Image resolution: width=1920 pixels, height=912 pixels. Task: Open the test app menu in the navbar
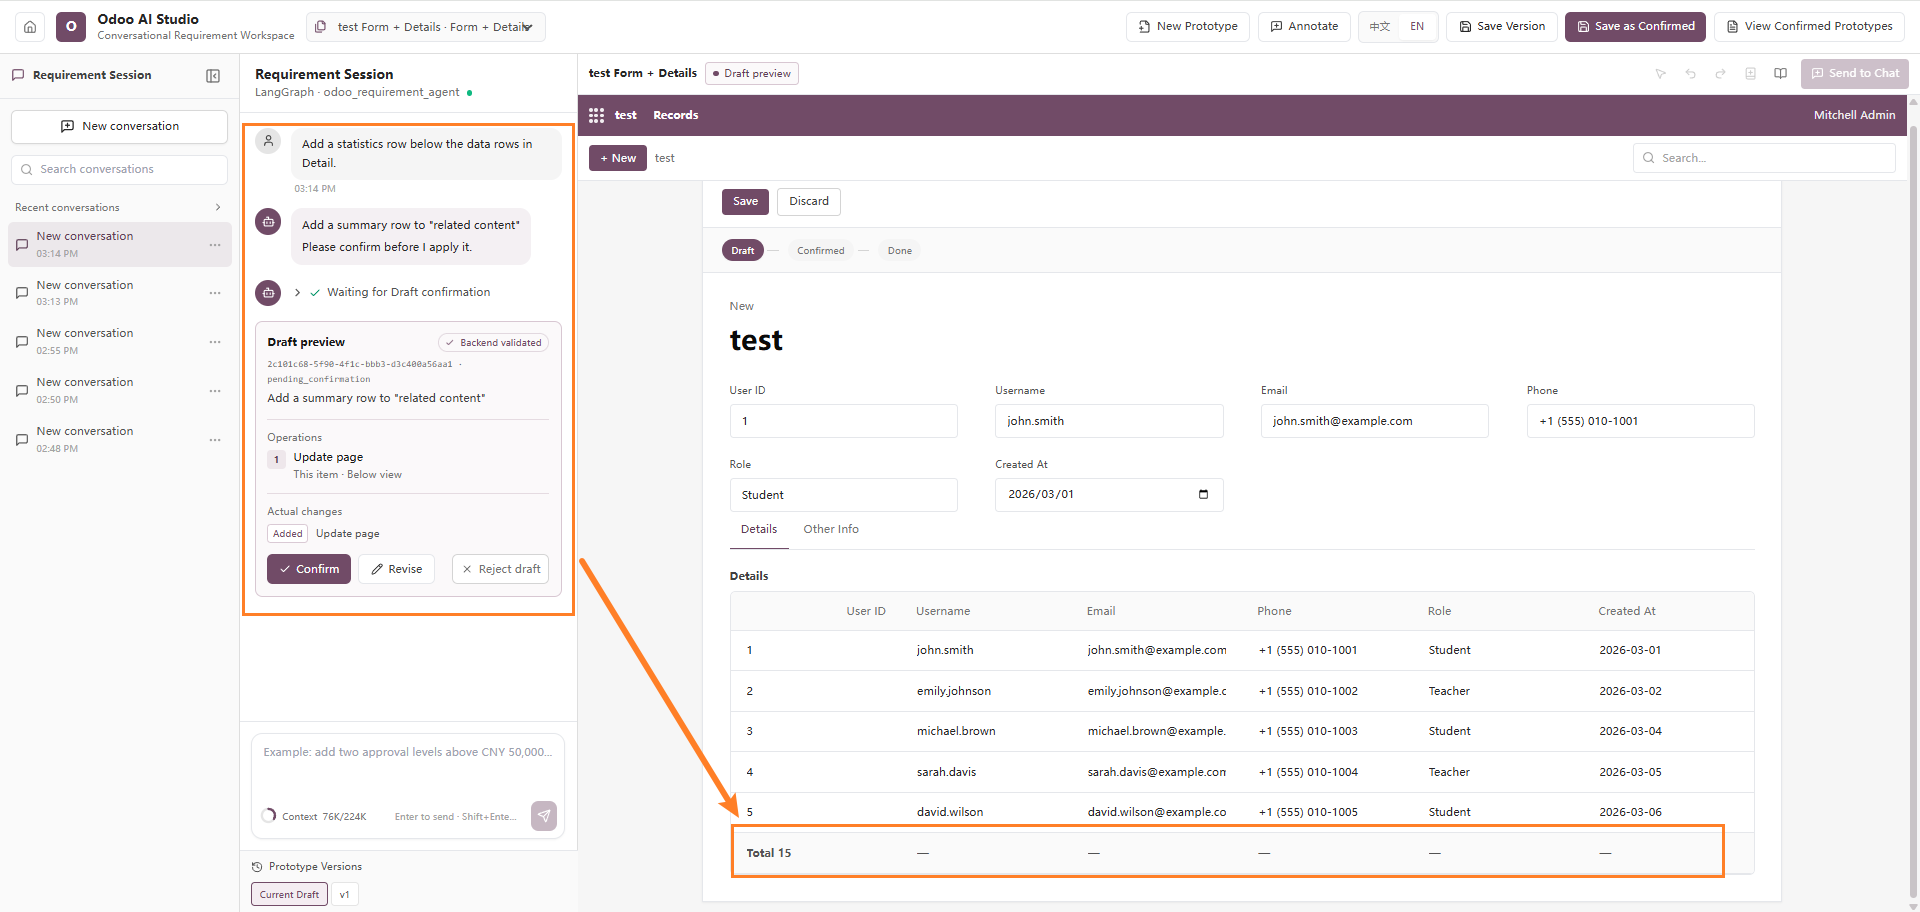pyautogui.click(x=626, y=115)
